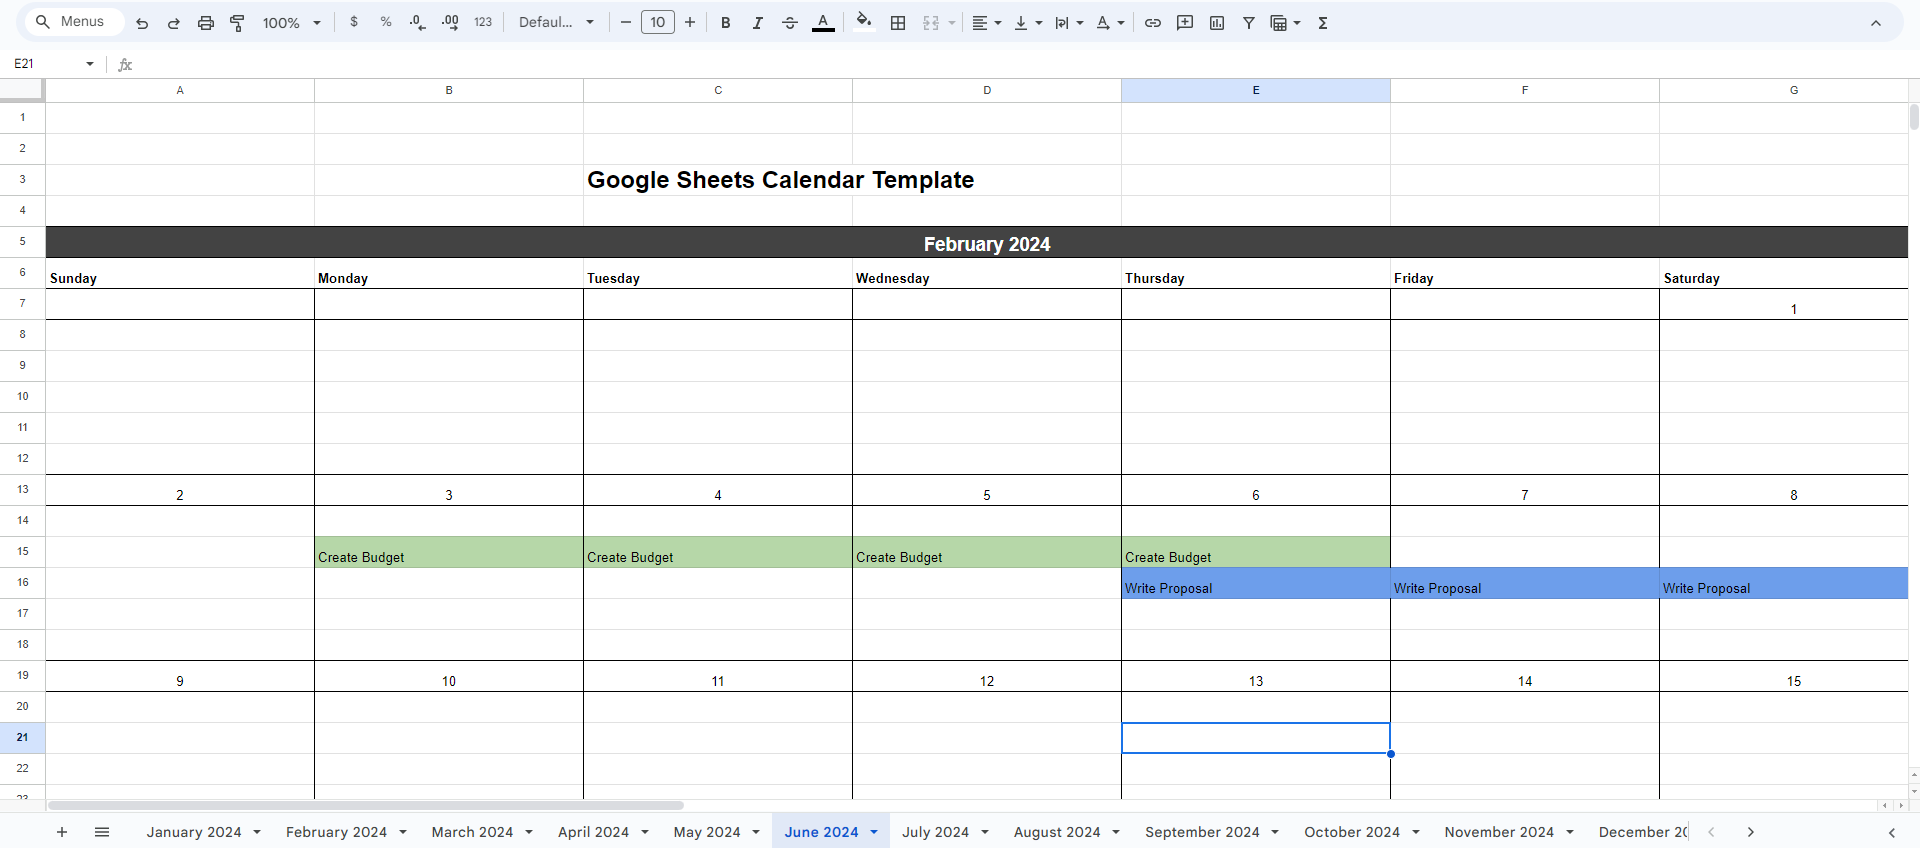The height and width of the screenshot is (848, 1920).
Task: Switch to the July 2024 sheet
Action: point(935,832)
